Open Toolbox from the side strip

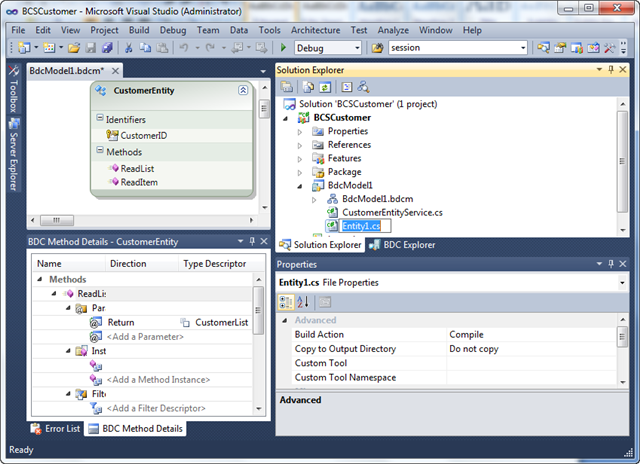13,89
